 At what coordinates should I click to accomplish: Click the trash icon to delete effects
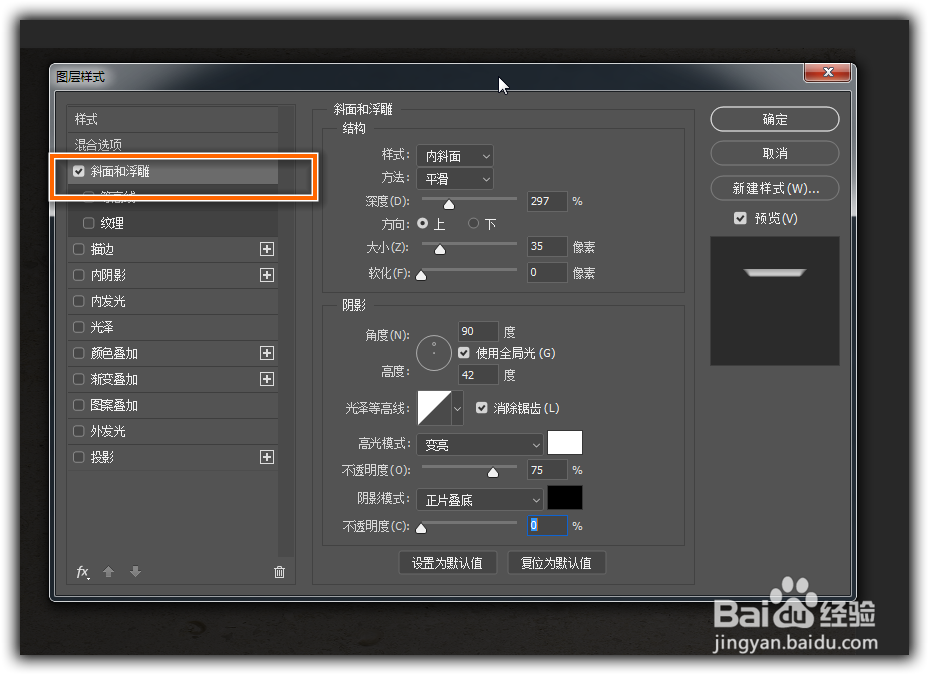pos(279,572)
